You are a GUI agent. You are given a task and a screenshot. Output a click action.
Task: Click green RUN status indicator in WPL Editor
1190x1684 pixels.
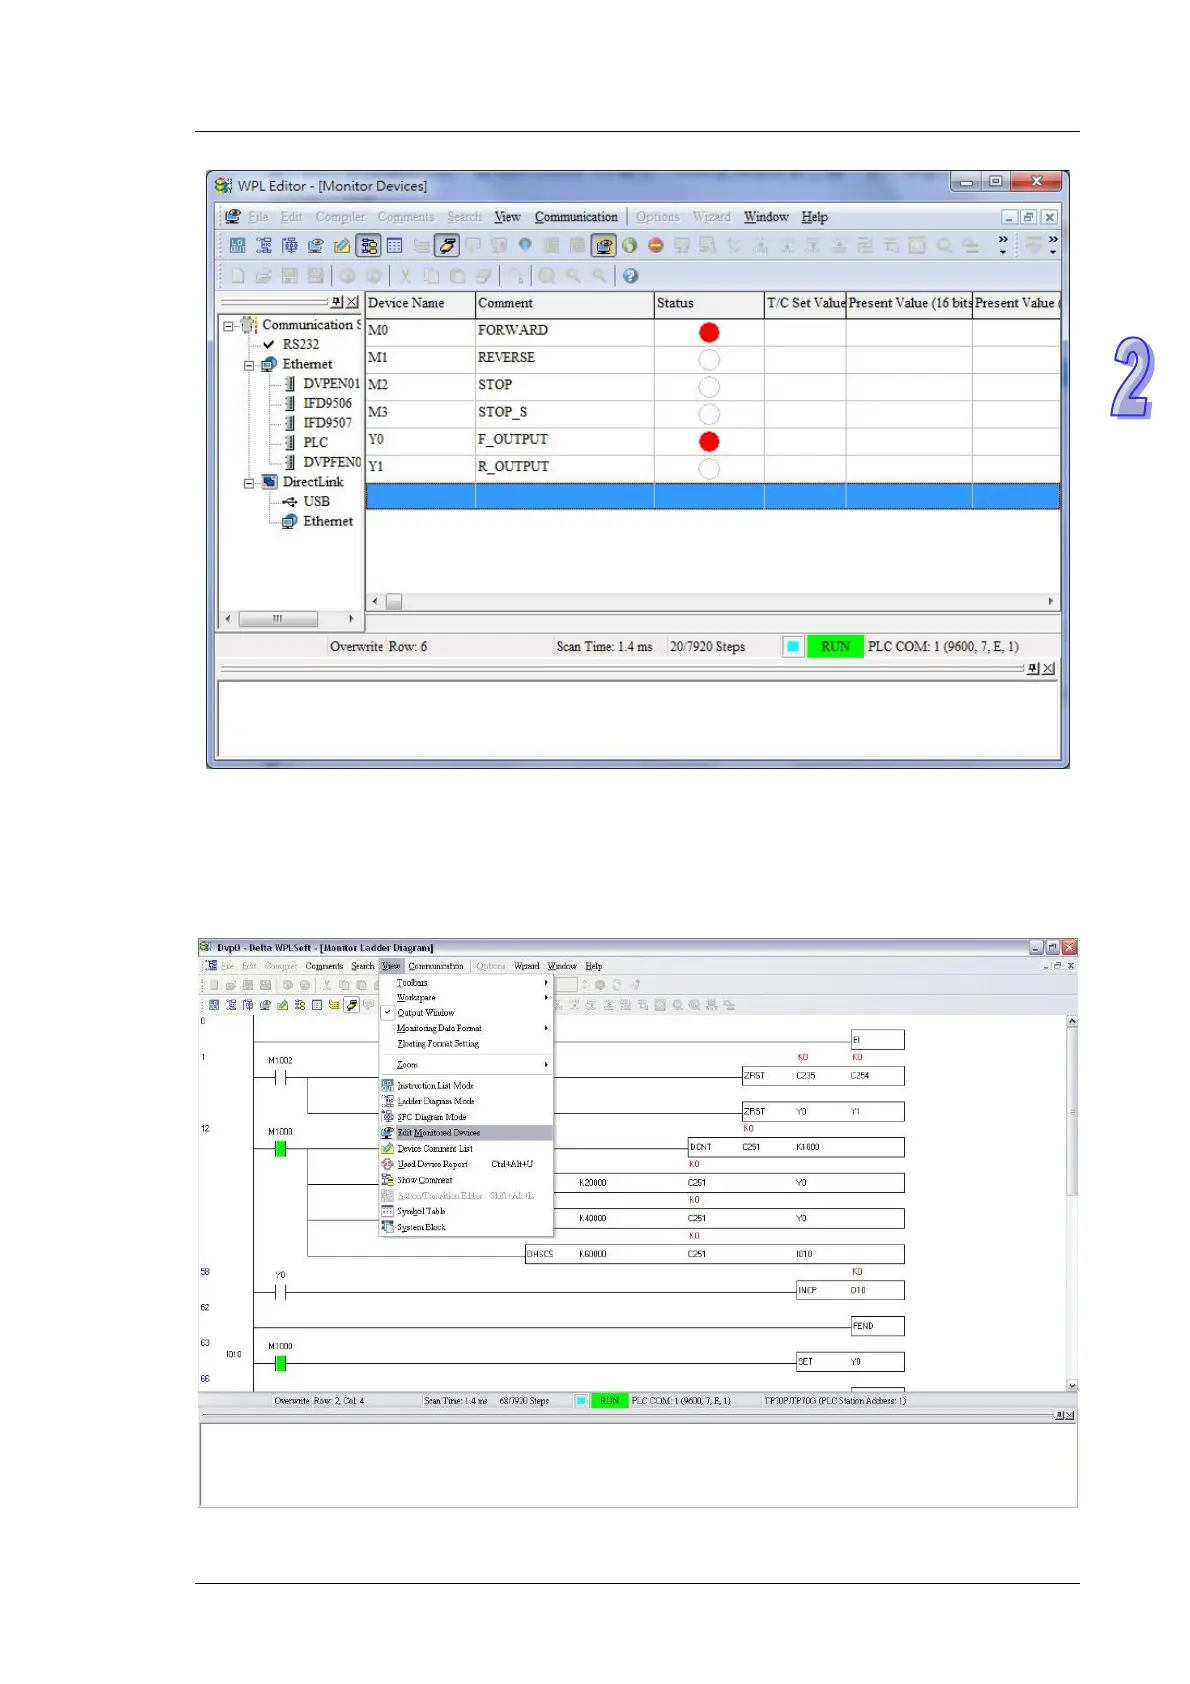click(835, 647)
